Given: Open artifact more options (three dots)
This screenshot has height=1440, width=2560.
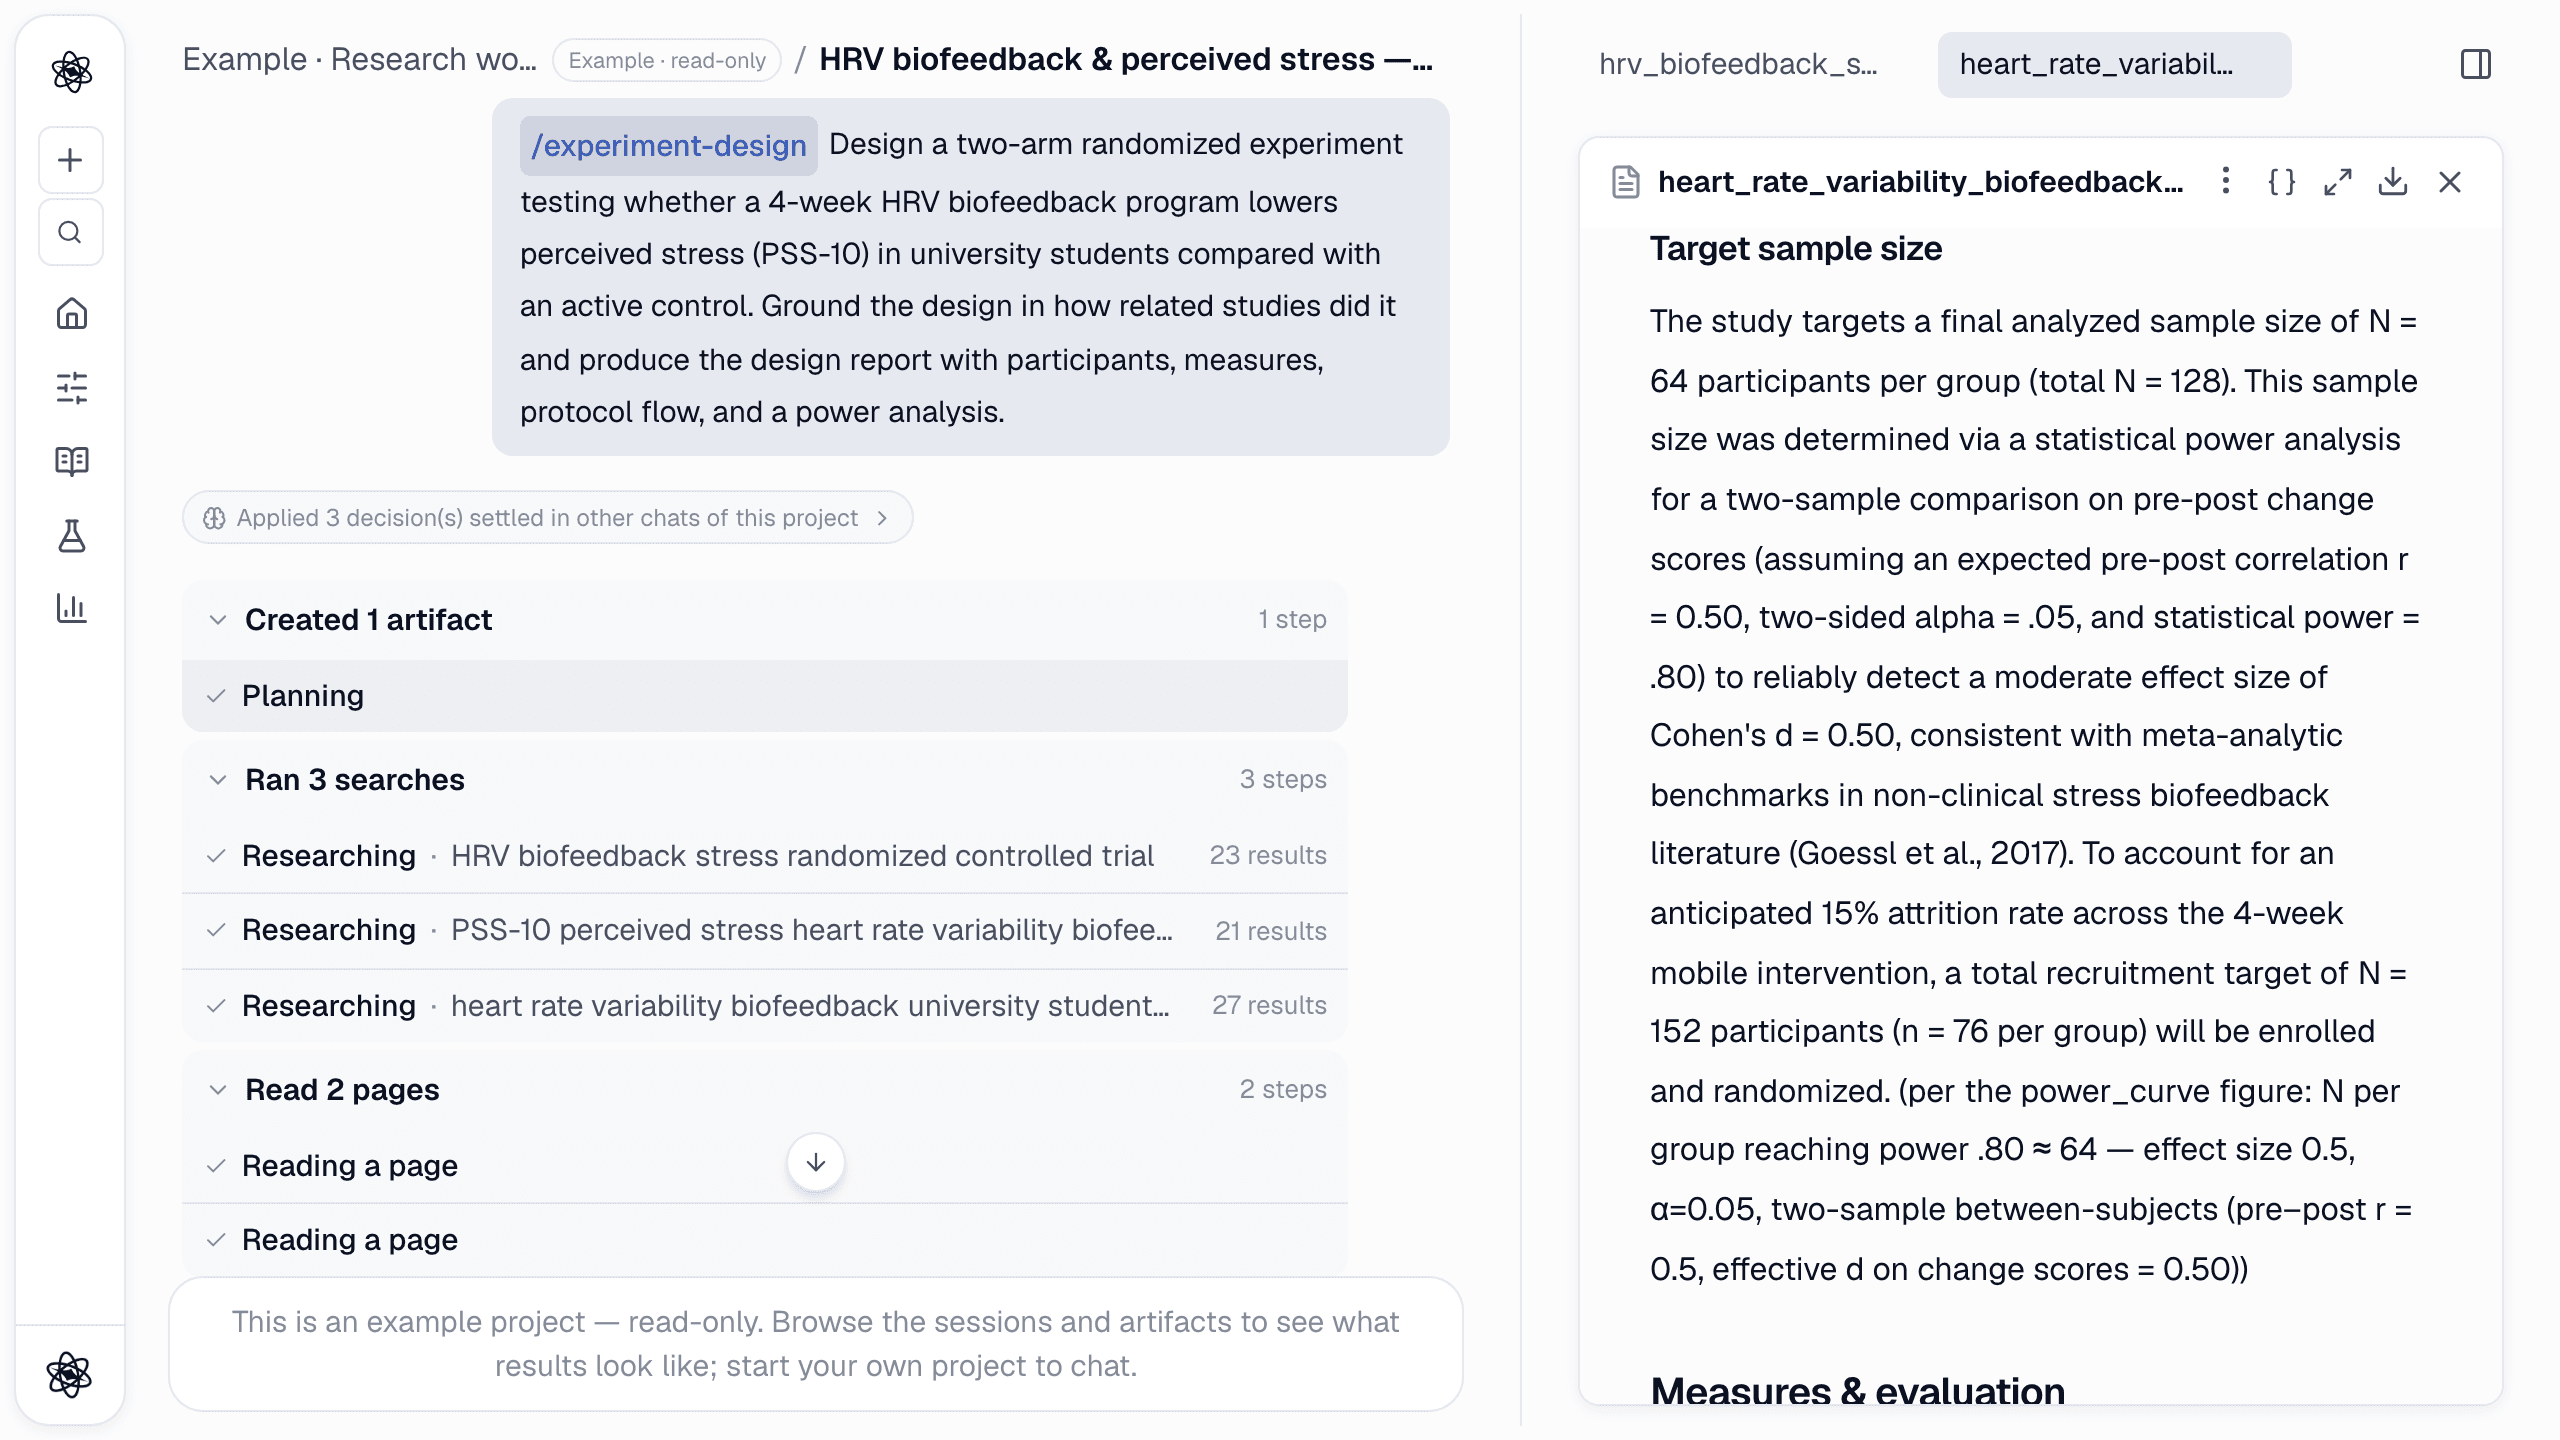Looking at the screenshot, I should click(x=2225, y=181).
